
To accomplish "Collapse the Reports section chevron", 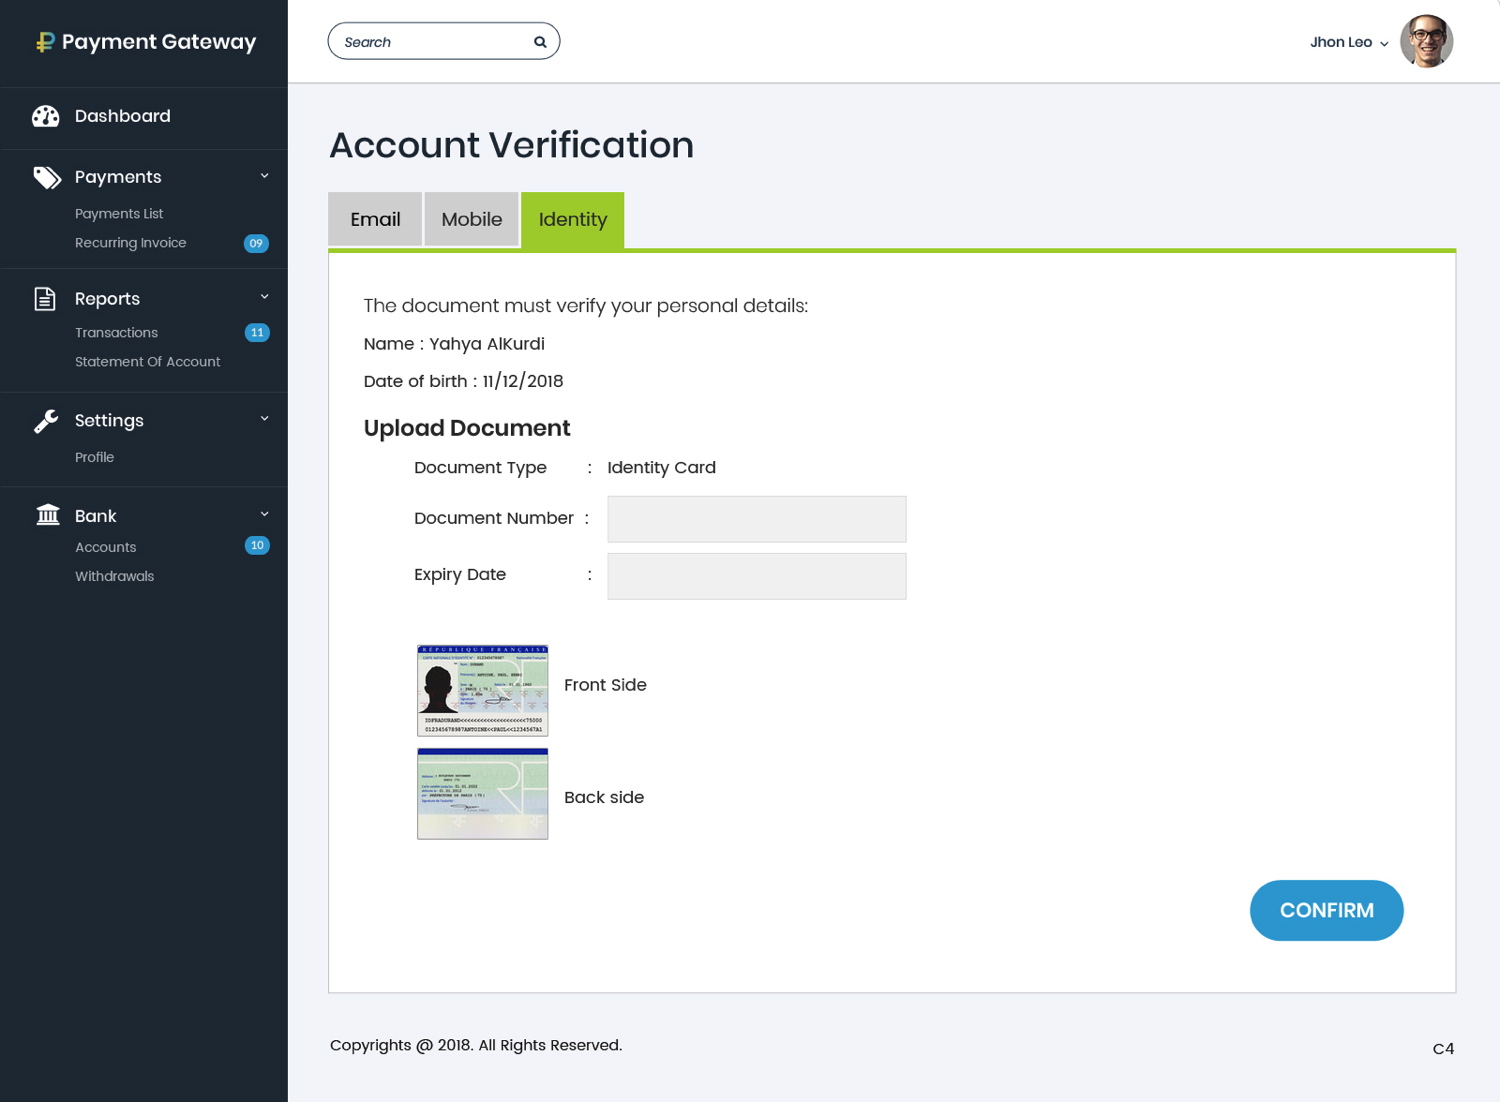I will pos(265,297).
